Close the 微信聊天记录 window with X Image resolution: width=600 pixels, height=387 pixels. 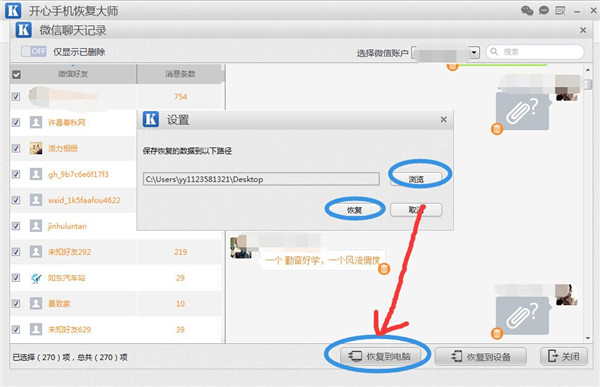[583, 30]
